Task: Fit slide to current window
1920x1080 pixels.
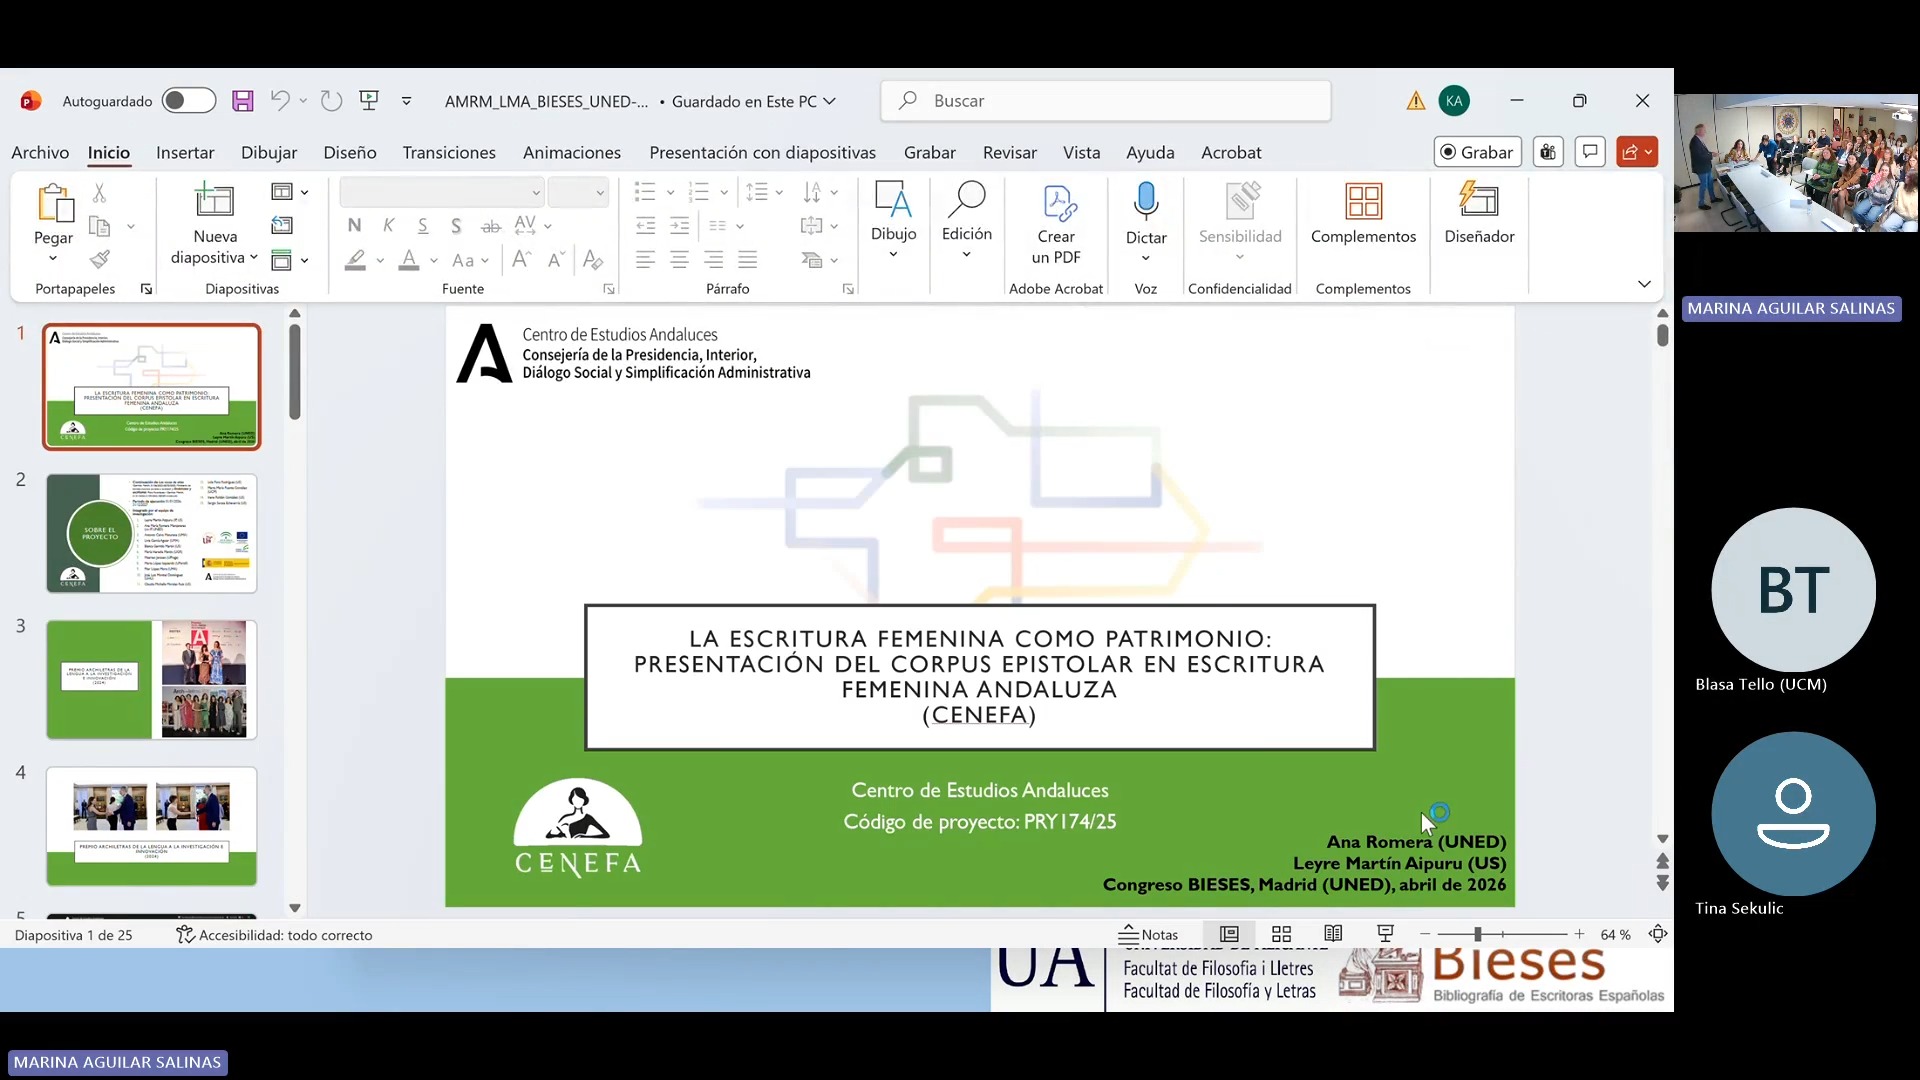Action: [1658, 934]
